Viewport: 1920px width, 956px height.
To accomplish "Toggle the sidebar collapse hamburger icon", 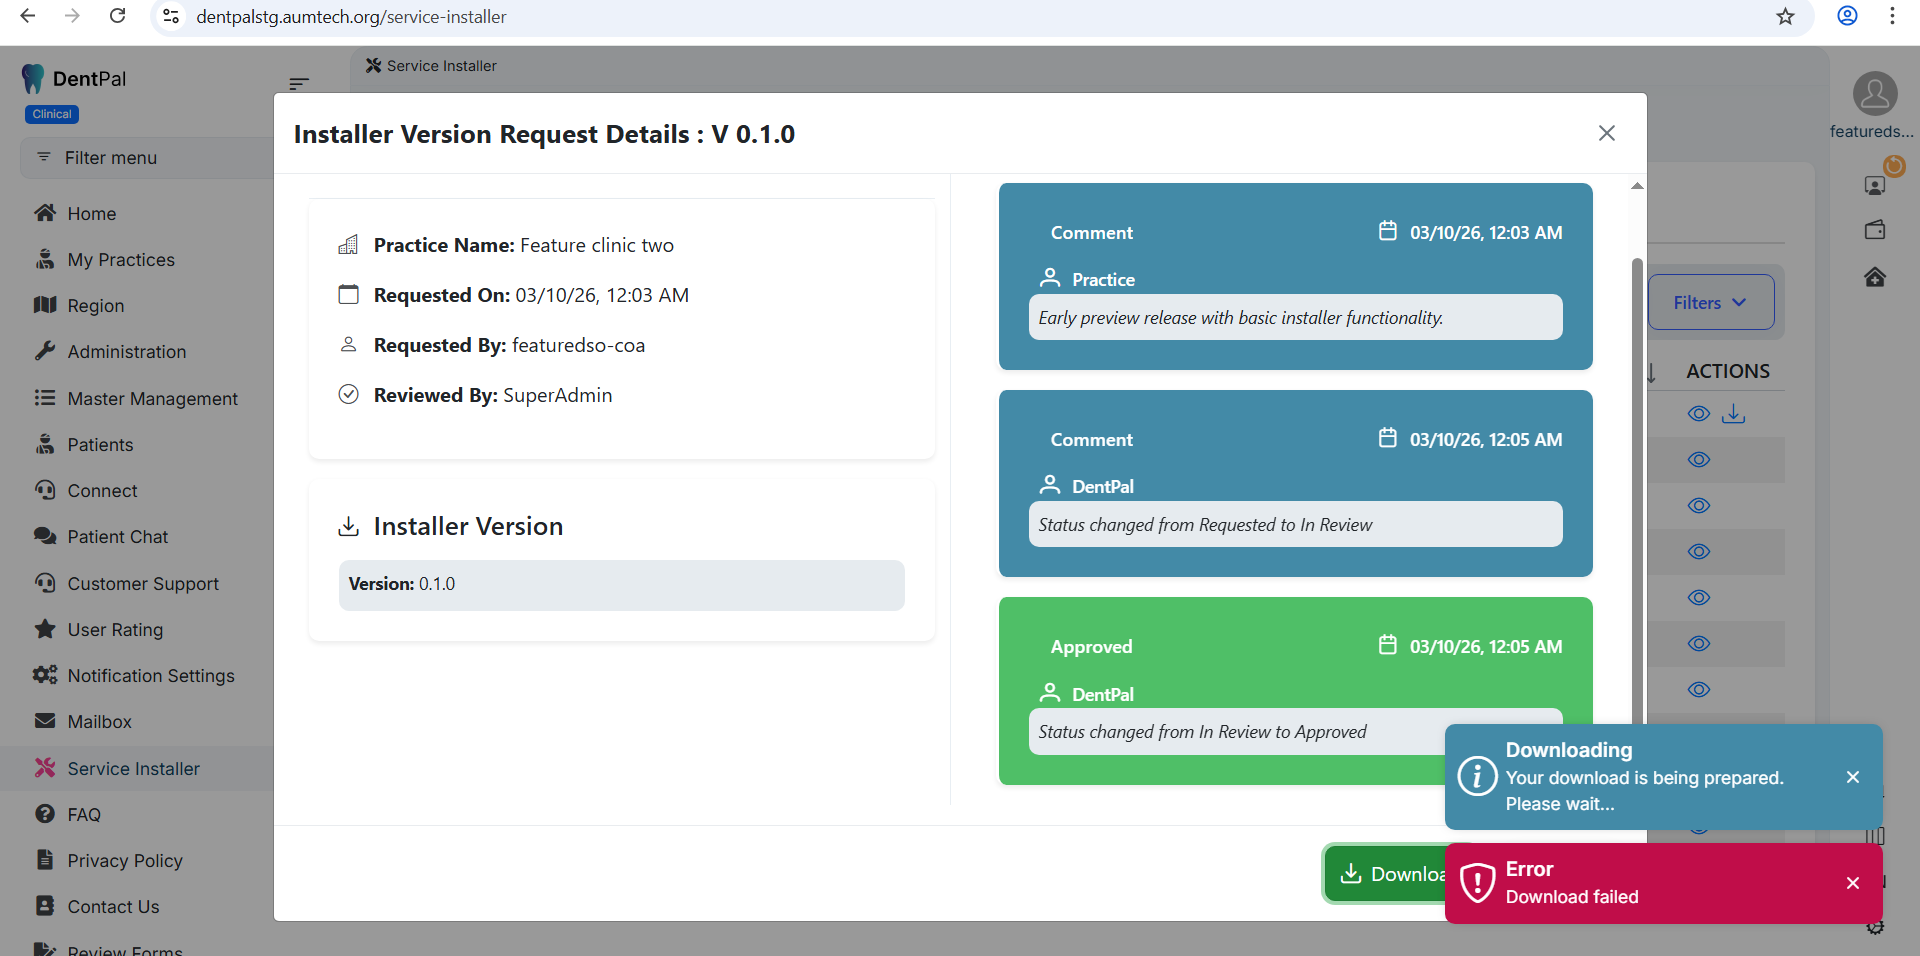I will (299, 84).
